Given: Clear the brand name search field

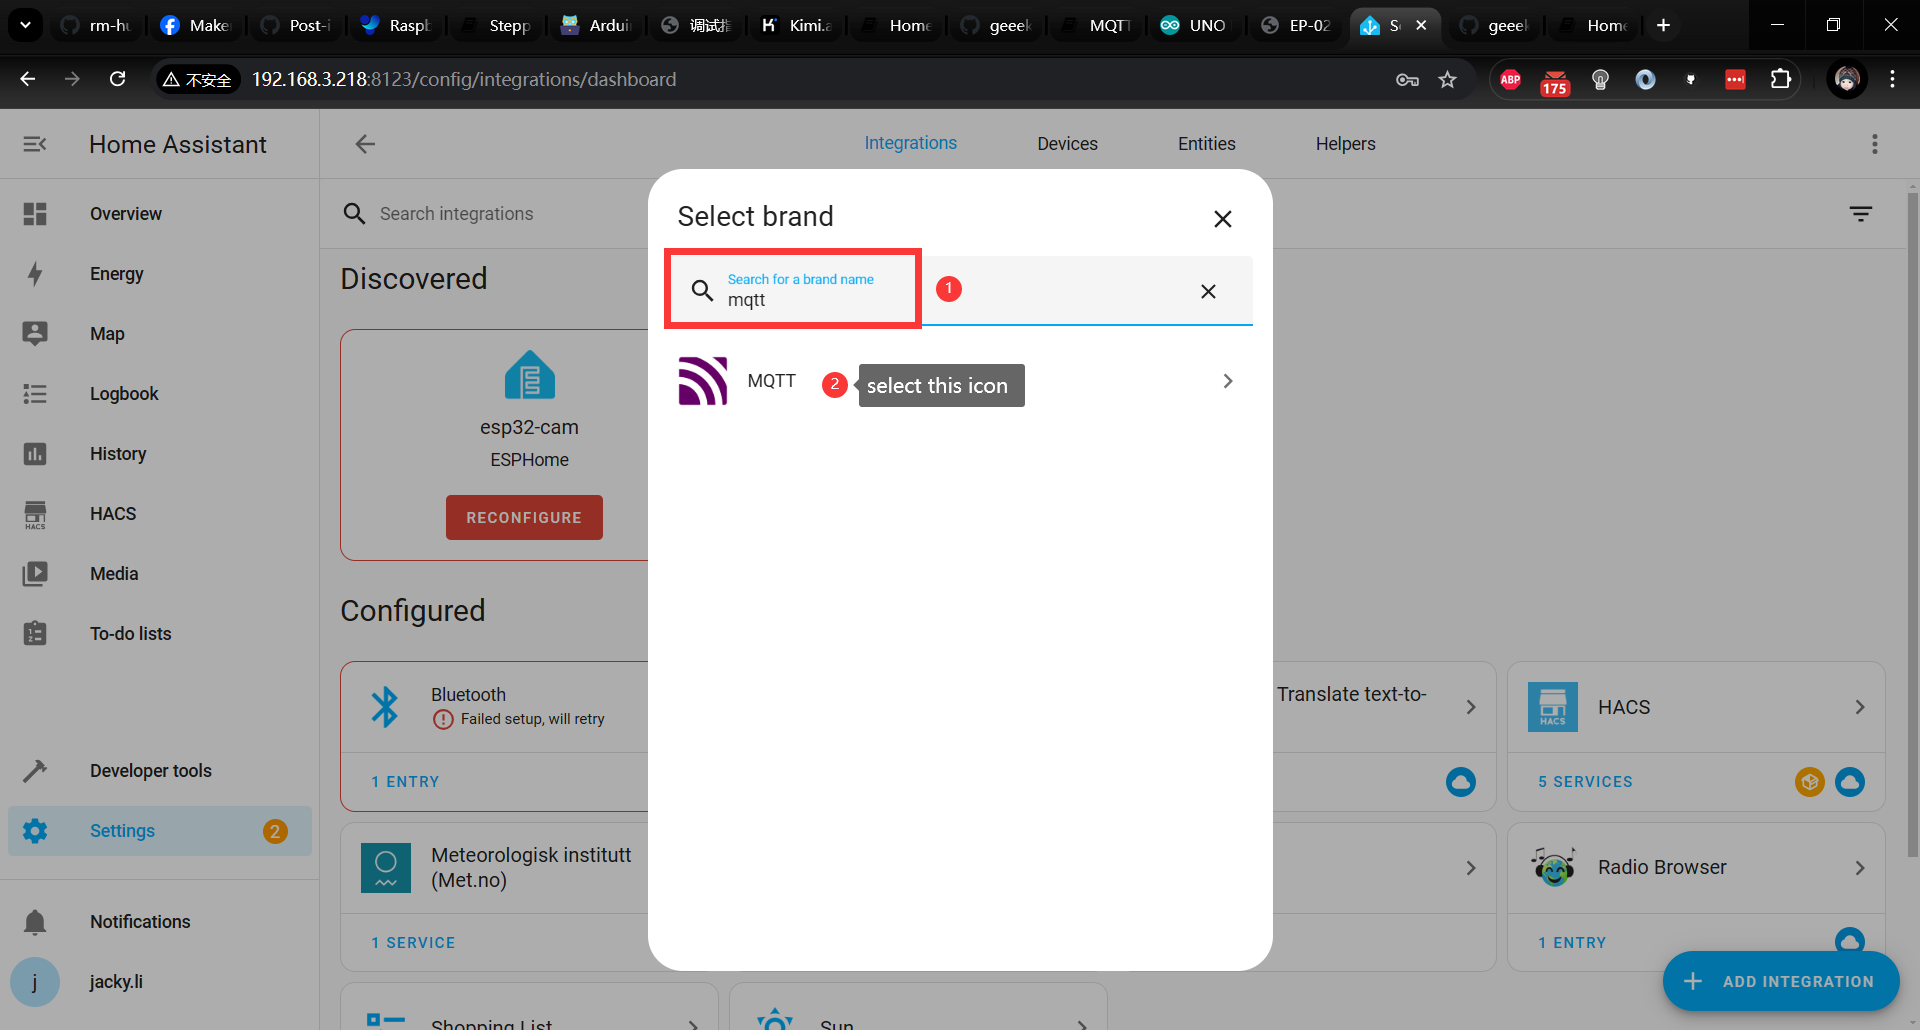Looking at the screenshot, I should (x=1208, y=291).
